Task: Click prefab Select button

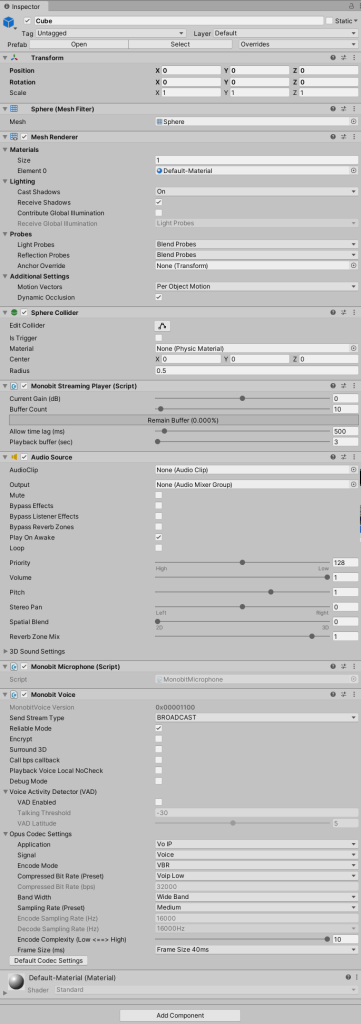Action: click(180, 44)
